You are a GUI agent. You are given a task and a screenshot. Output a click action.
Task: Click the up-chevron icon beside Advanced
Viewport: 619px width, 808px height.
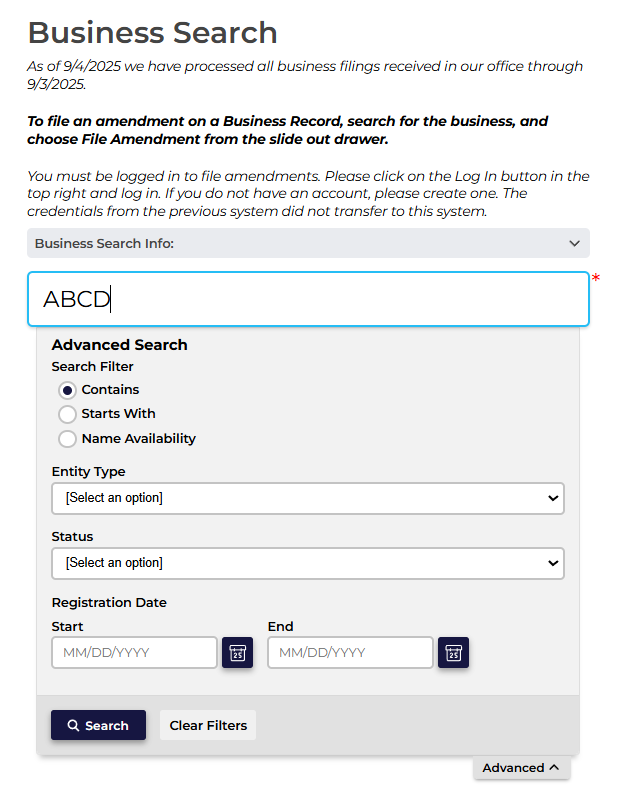[x=554, y=768]
